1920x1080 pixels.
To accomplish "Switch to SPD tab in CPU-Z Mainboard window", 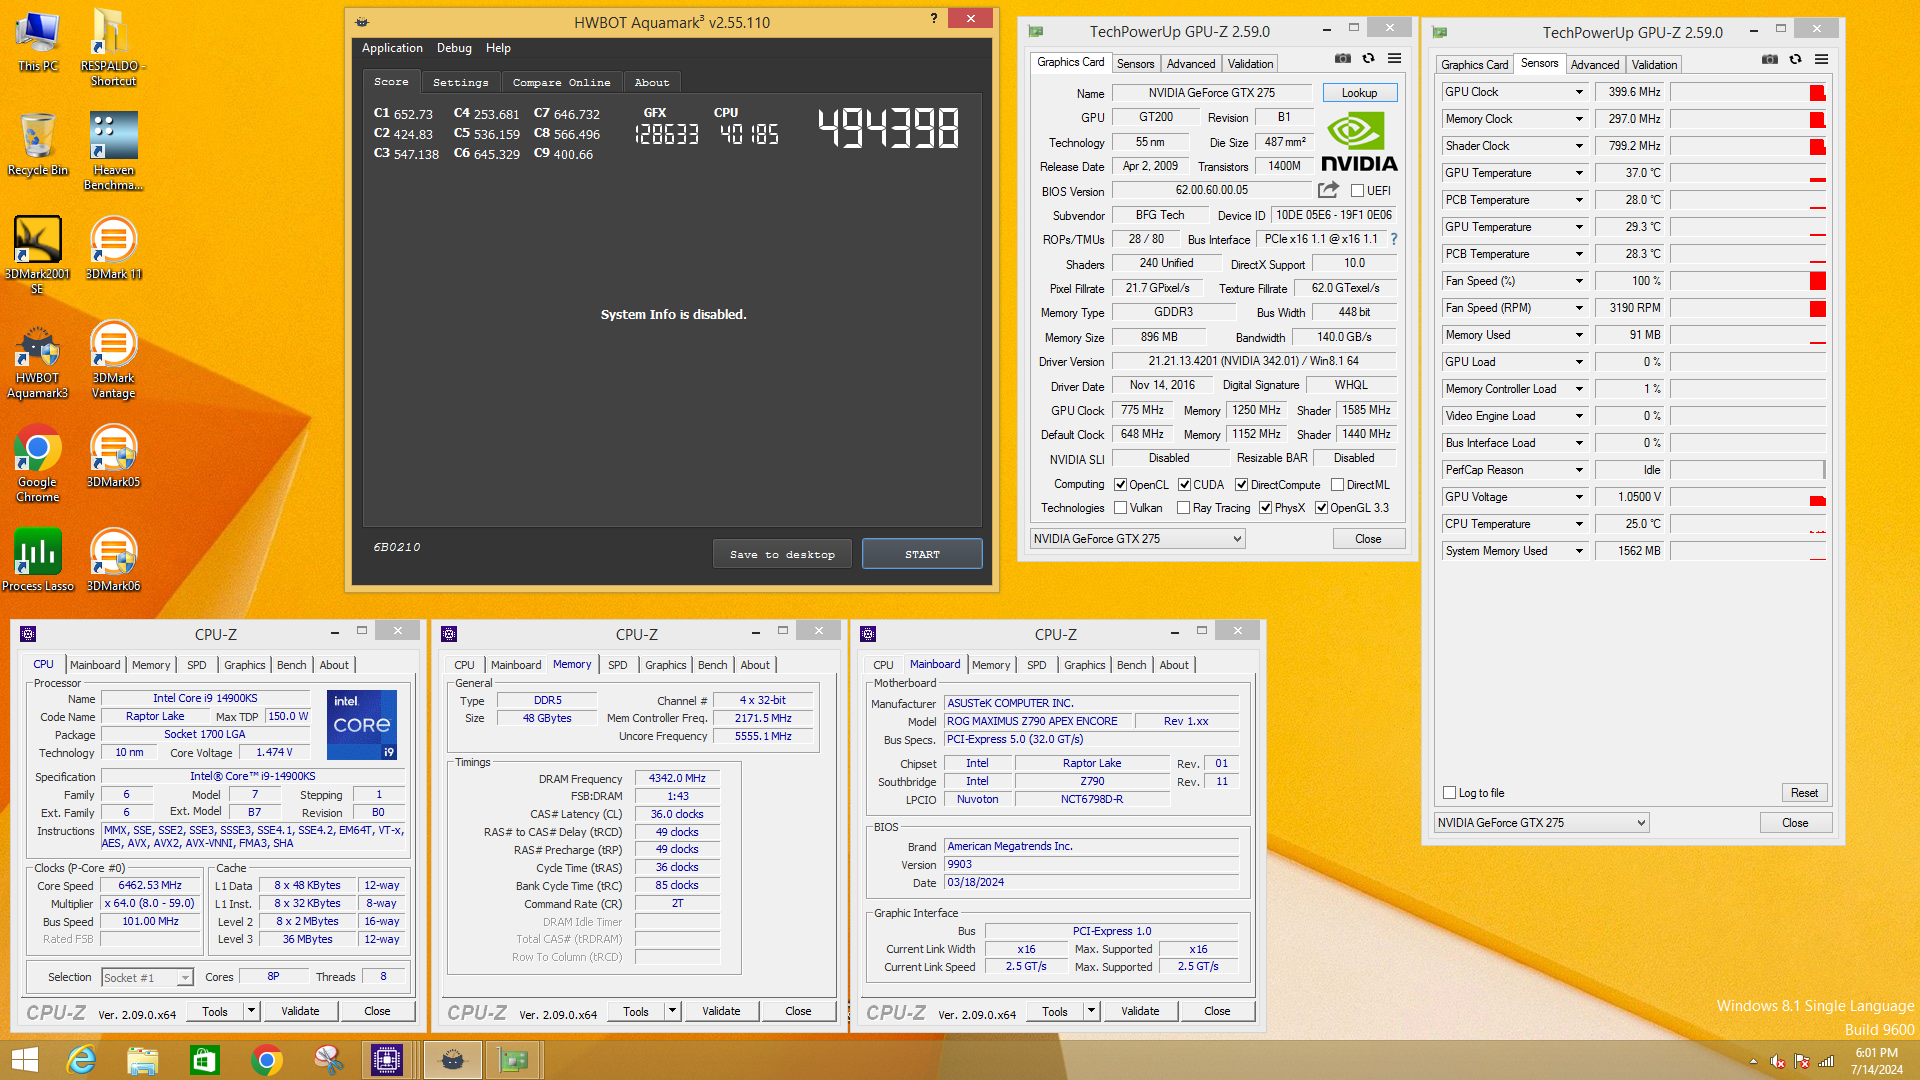I will pyautogui.click(x=1037, y=665).
